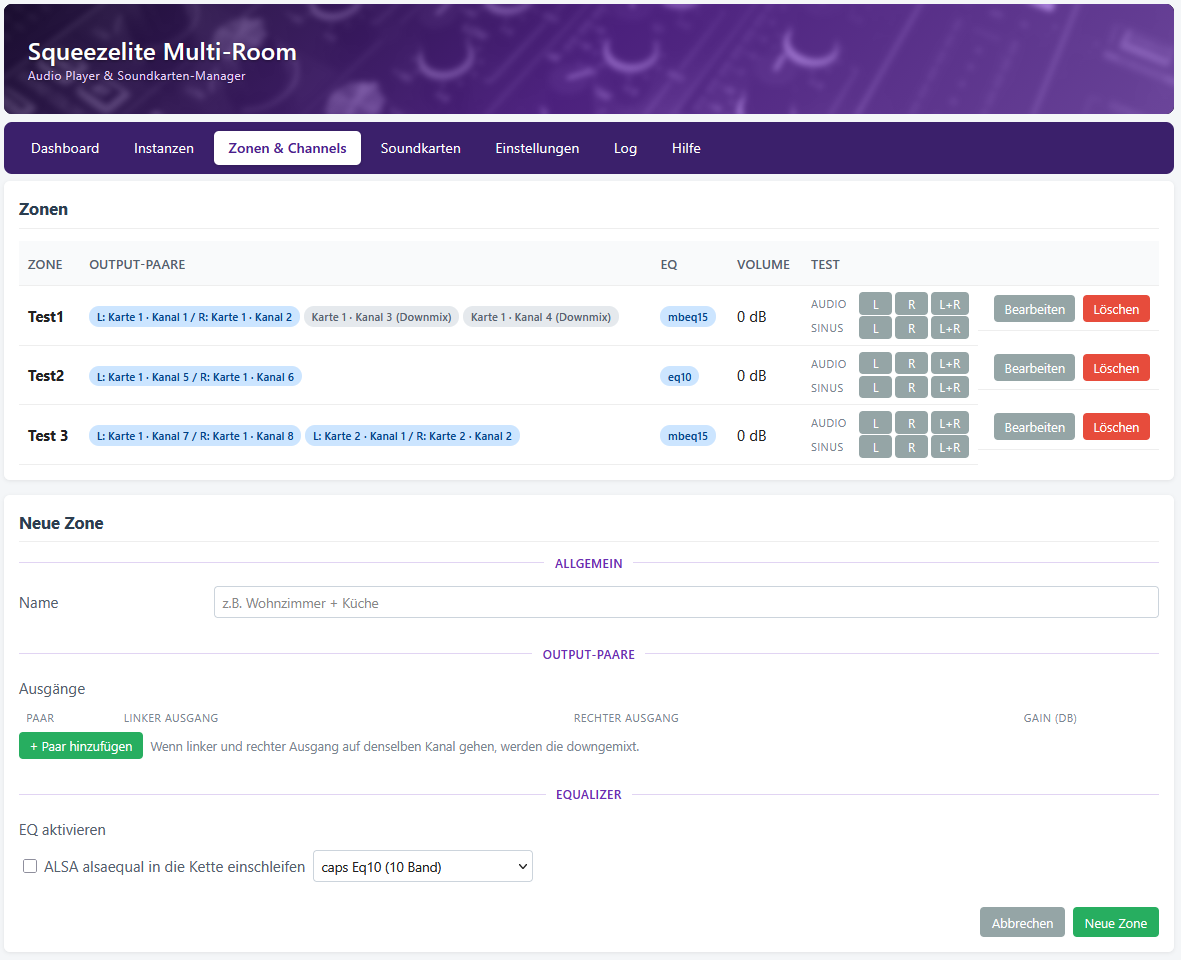Cancel with the Abbrechen button
The width and height of the screenshot is (1181, 960).
[x=1022, y=923]
